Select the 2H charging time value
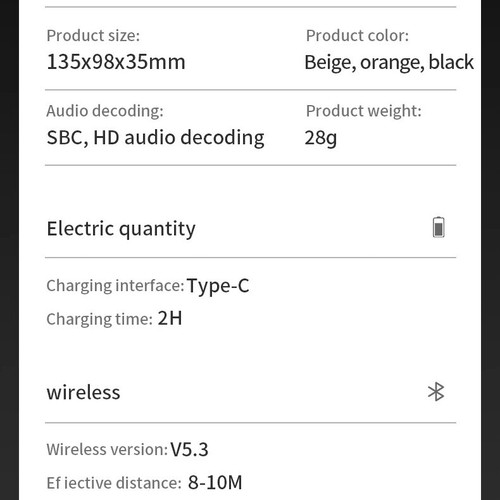This screenshot has width=500, height=500. (x=170, y=318)
